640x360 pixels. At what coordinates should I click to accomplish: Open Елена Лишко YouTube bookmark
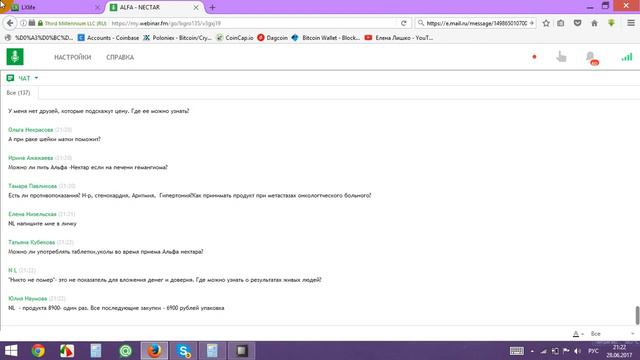399,38
